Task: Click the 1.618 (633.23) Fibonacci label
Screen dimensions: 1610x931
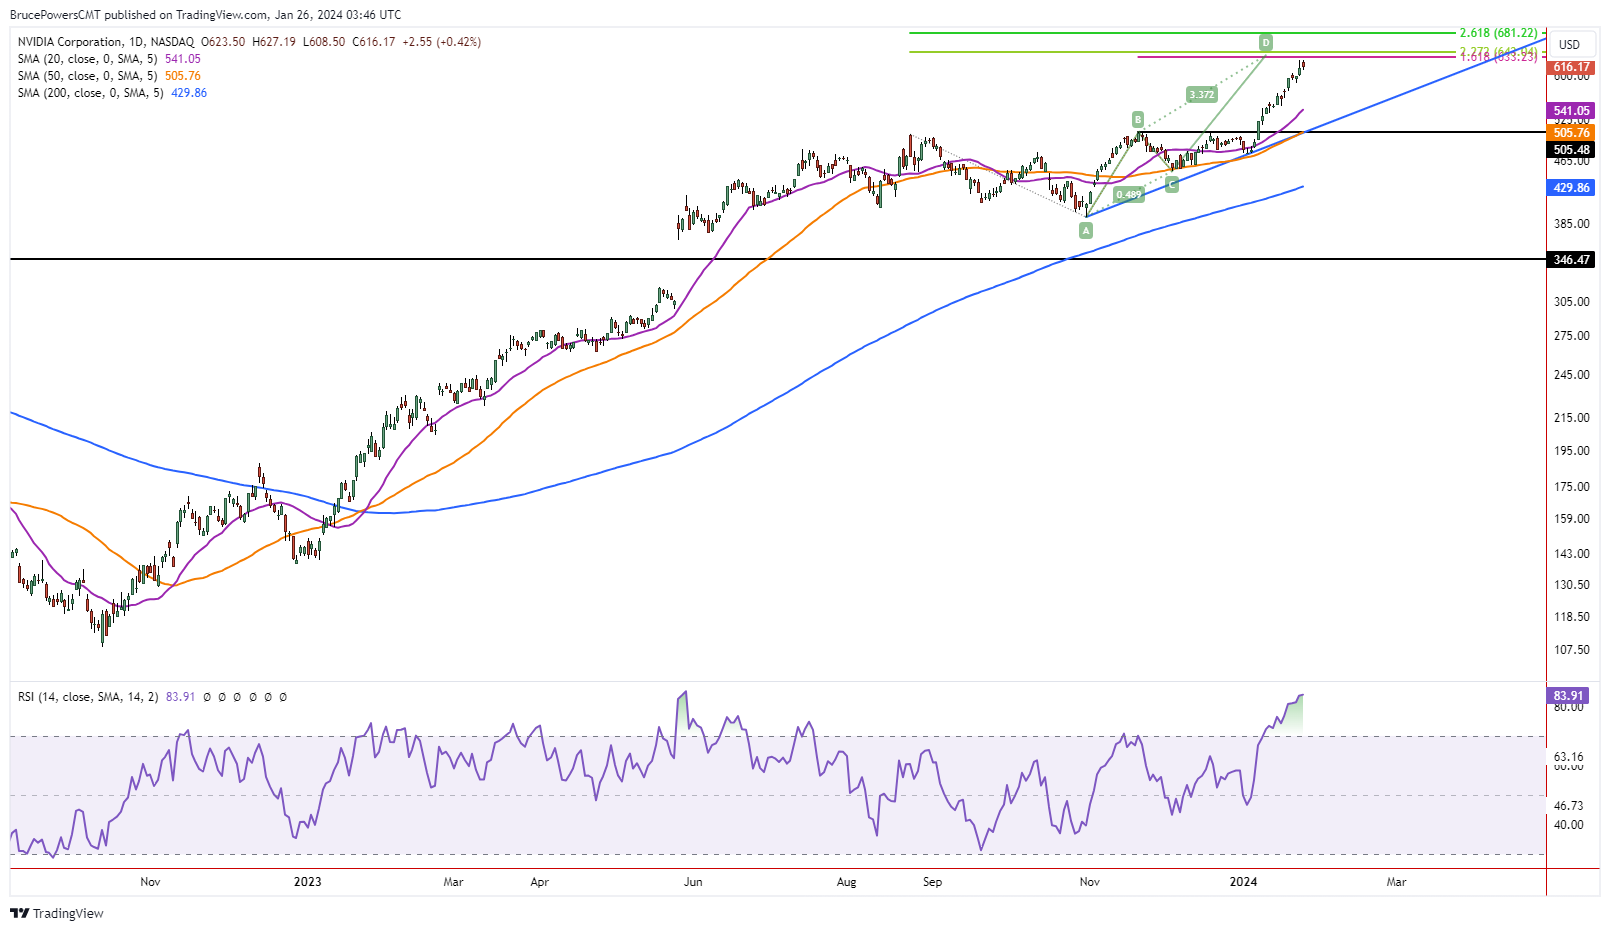Action: tap(1498, 57)
